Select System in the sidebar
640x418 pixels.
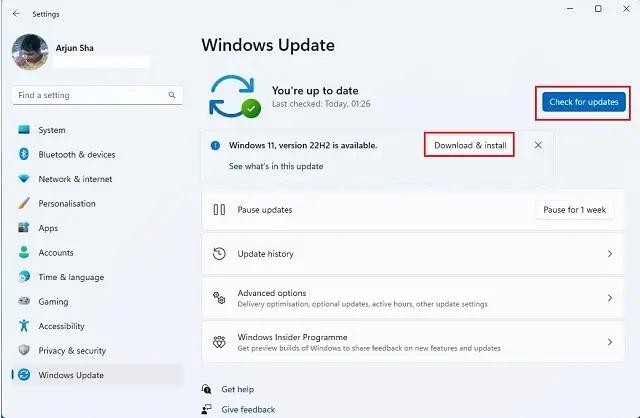(x=52, y=130)
